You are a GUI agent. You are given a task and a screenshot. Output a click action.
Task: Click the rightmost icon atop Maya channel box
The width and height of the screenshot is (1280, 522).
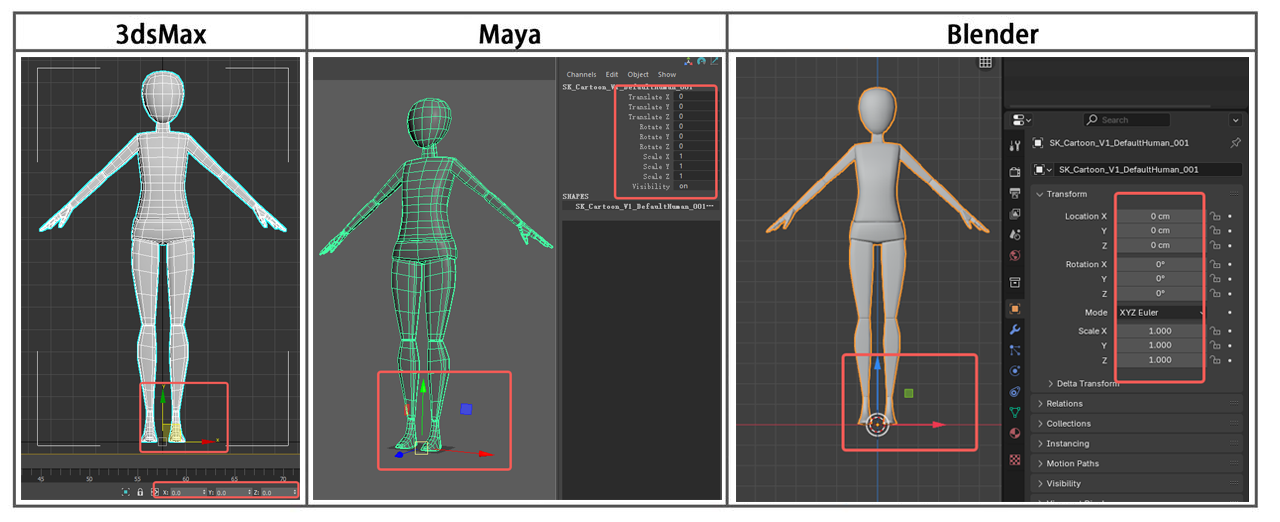pos(714,62)
